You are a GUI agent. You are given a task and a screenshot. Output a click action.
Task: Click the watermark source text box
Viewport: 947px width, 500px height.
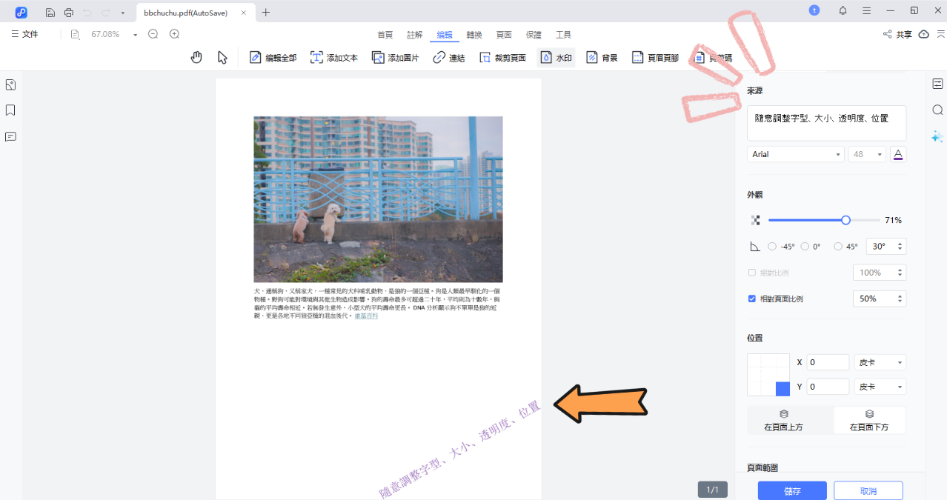click(x=826, y=123)
